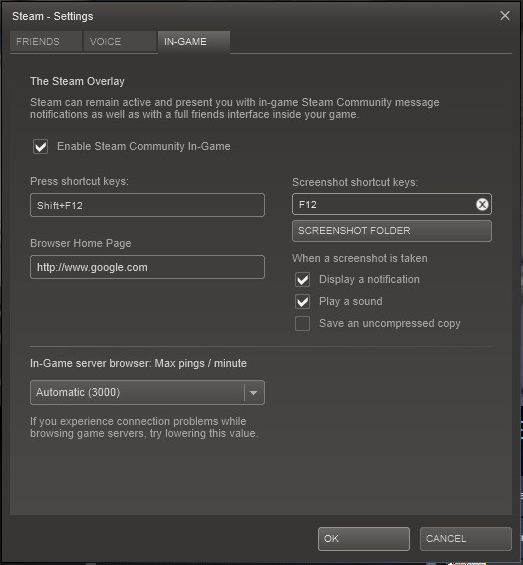Image resolution: width=523 pixels, height=565 pixels.
Task: Select the In-Game tab
Action: [x=194, y=41]
